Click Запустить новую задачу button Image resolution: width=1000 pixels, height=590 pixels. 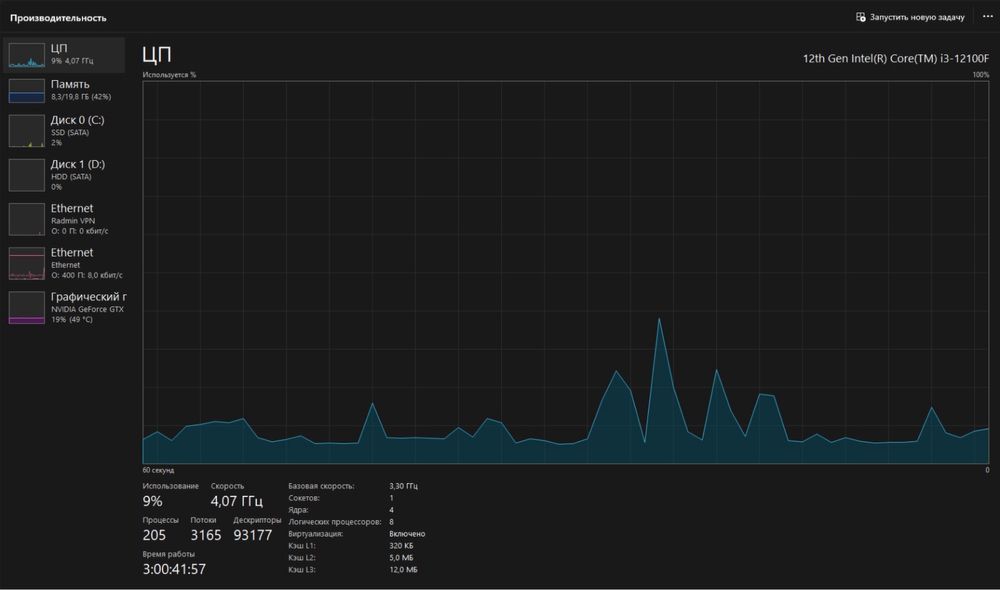[910, 17]
